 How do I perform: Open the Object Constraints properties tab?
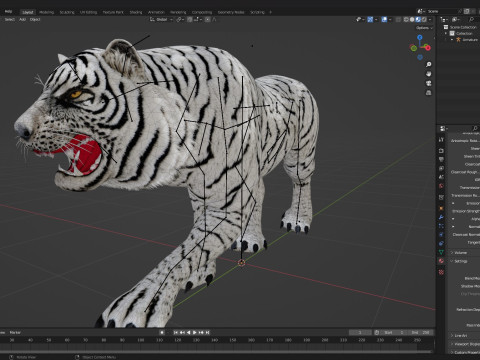(x=441, y=243)
